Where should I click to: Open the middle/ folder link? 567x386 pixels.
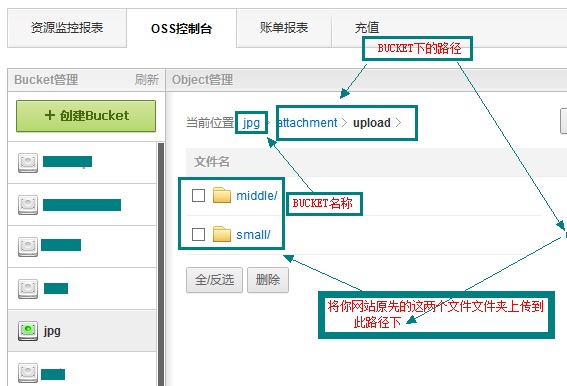[x=257, y=196]
